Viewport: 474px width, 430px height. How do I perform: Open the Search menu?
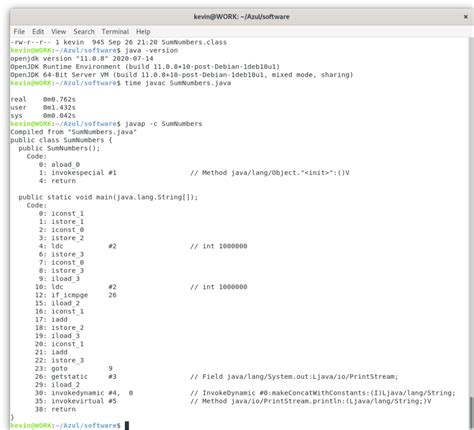(x=84, y=32)
